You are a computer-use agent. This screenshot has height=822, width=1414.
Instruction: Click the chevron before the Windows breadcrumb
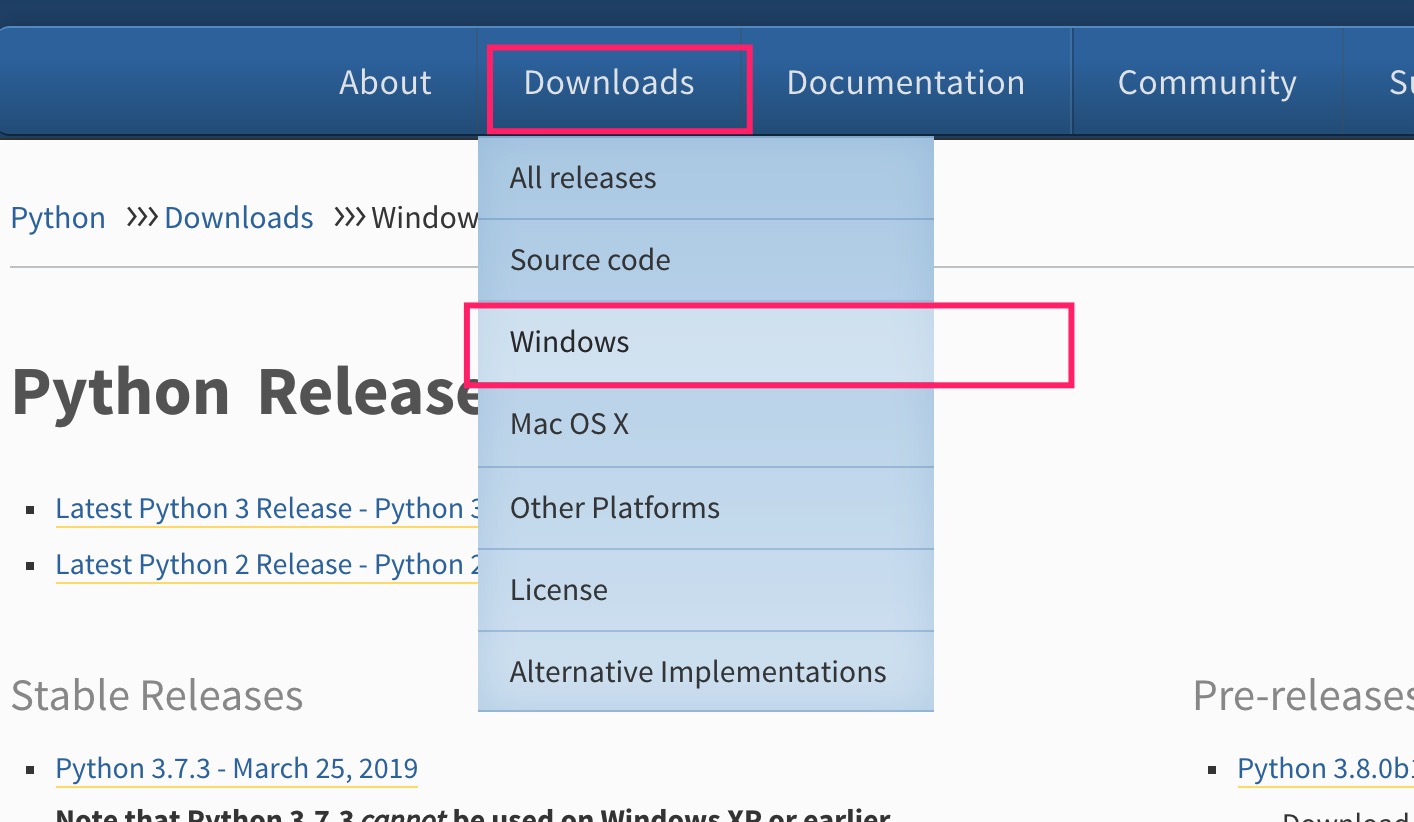point(350,217)
